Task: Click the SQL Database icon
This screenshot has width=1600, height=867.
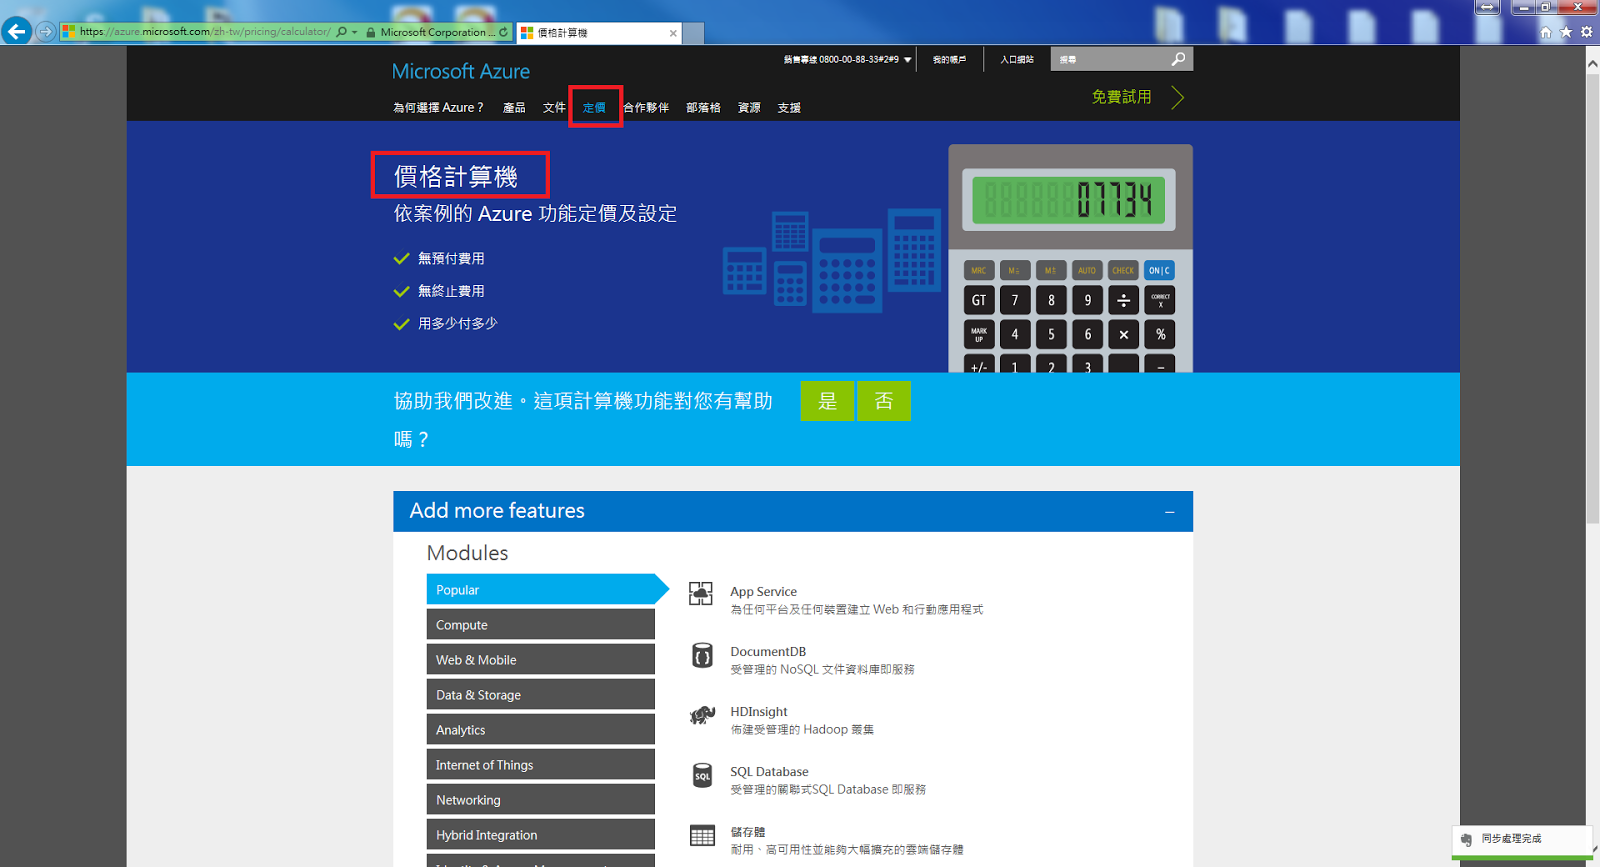Action: coord(702,775)
